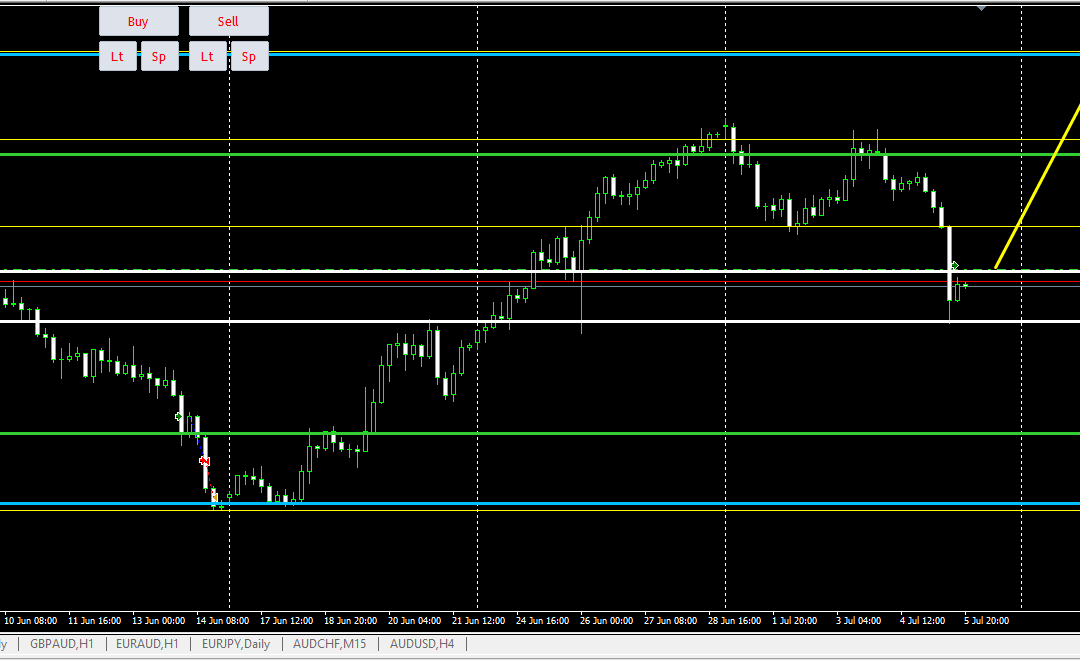Open the AUDUSD,H4 chart tab
Screen dimensions: 1080x660
click(x=422, y=644)
